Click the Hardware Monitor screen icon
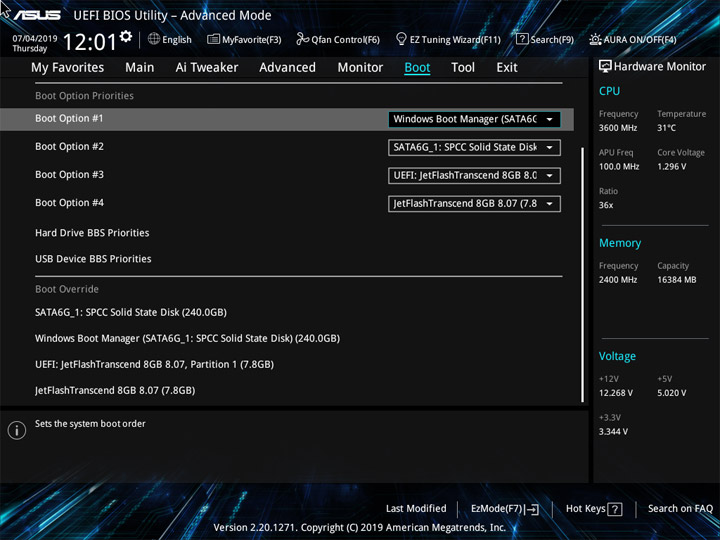Screen dimensions: 720x540 tap(605, 66)
